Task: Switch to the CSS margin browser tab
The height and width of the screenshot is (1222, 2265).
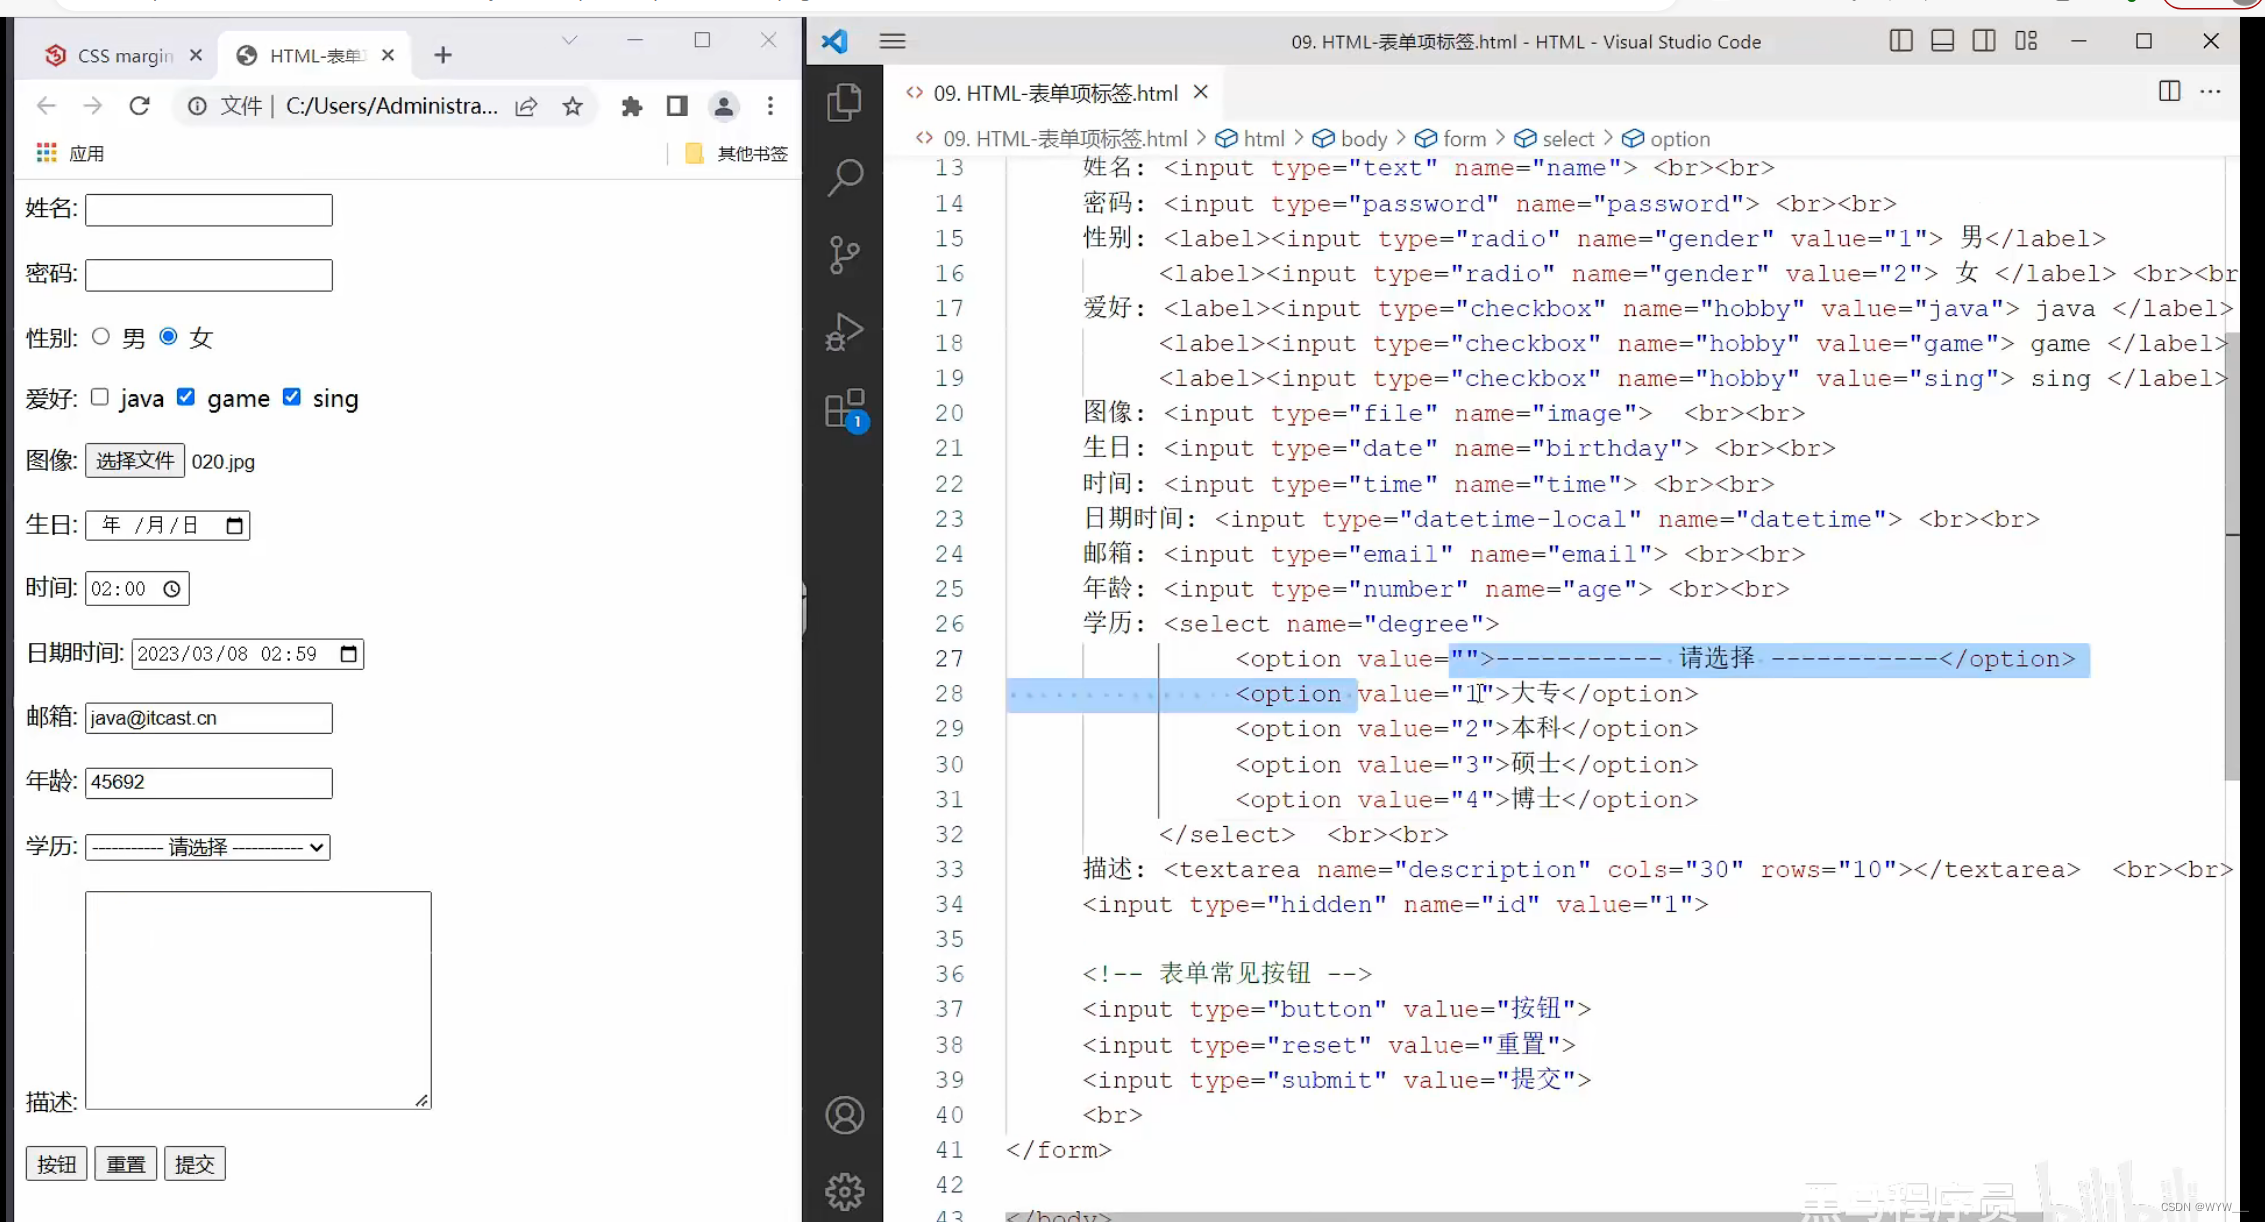Action: pyautogui.click(x=124, y=56)
